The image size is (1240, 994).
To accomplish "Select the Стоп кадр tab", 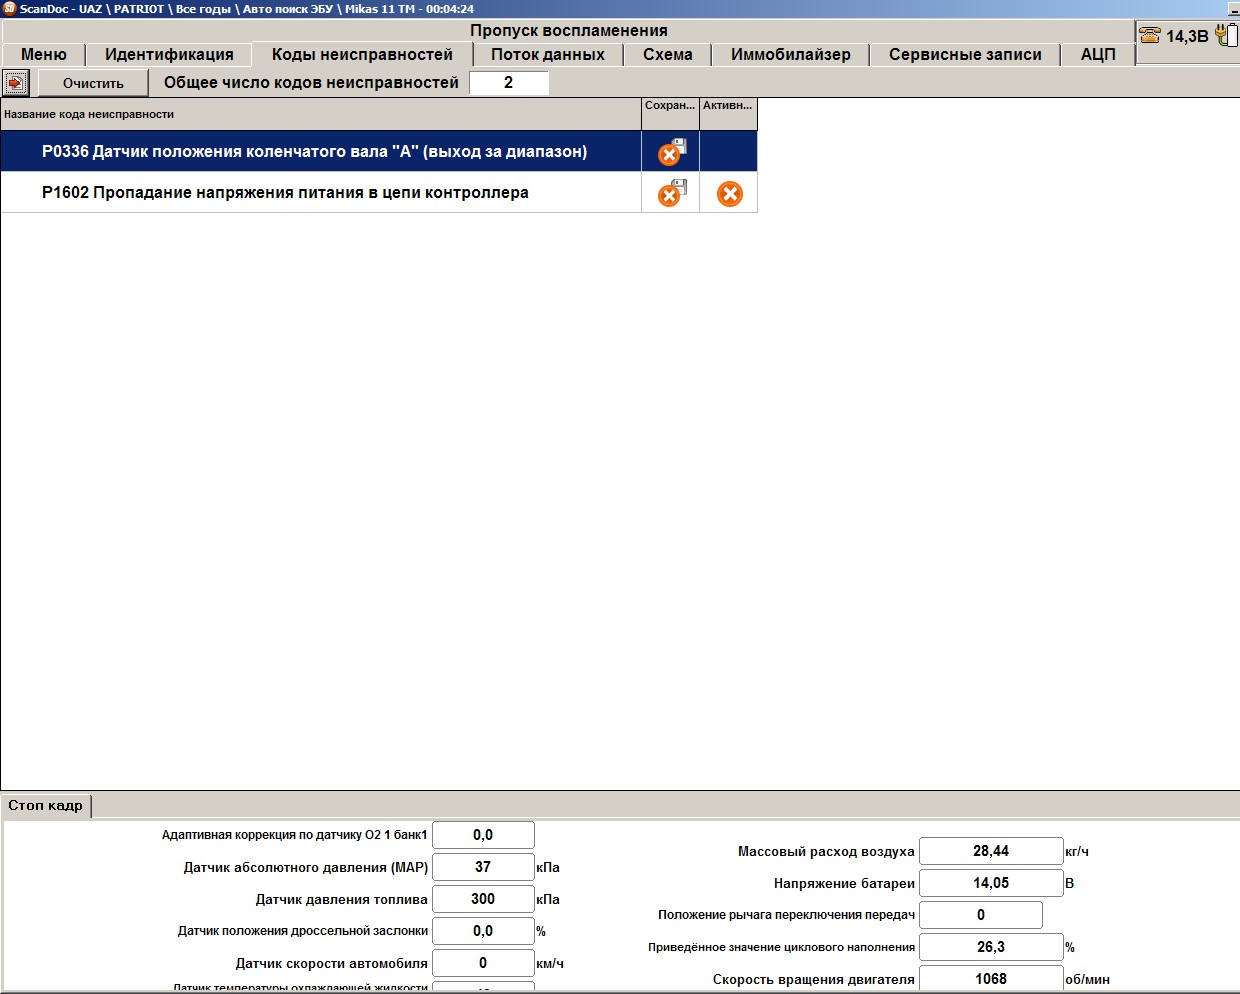I will pyautogui.click(x=46, y=806).
